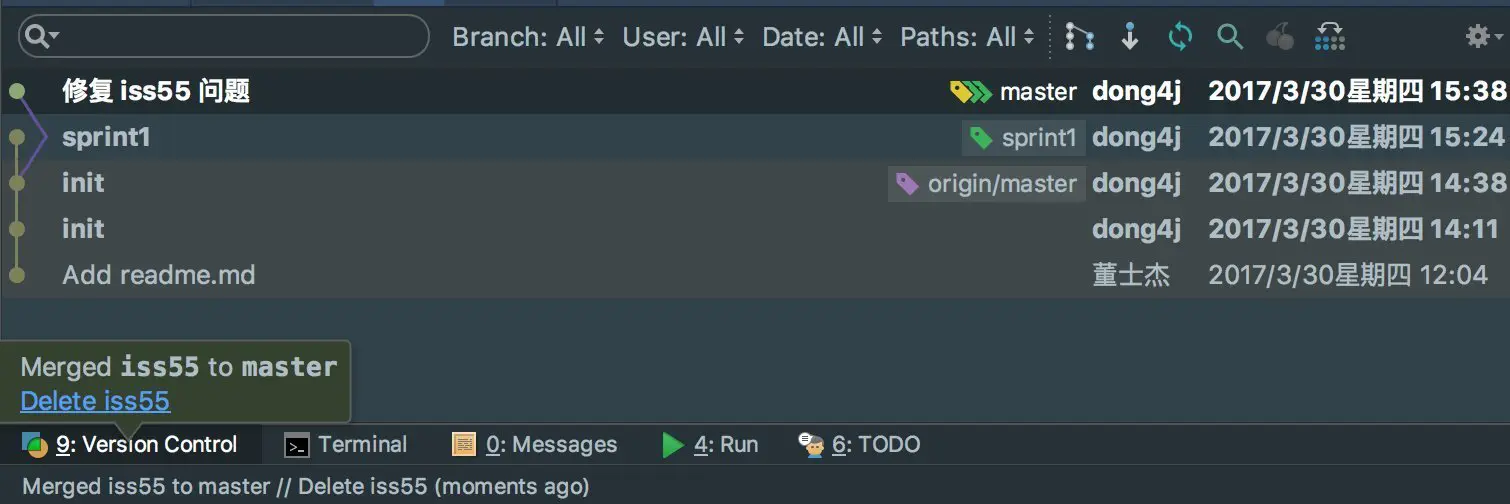
Task: Open the TODO tool window tab
Action: tap(860, 445)
